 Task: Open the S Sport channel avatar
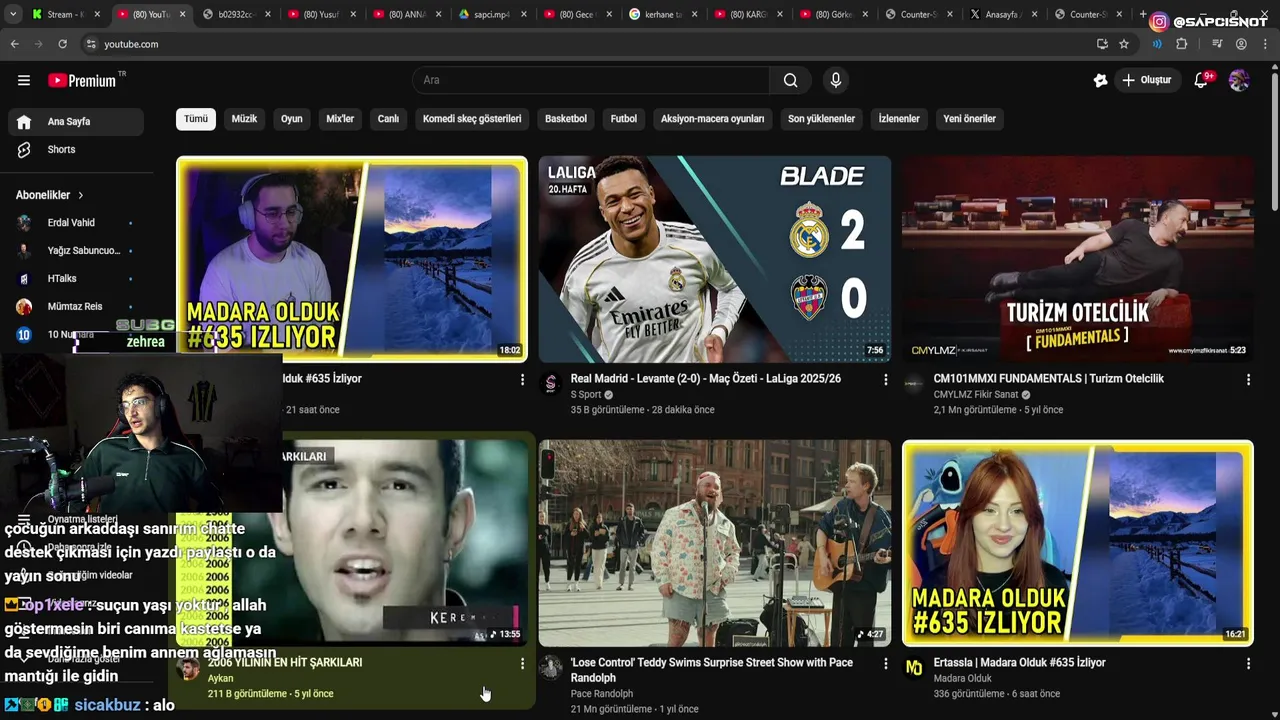tap(551, 384)
